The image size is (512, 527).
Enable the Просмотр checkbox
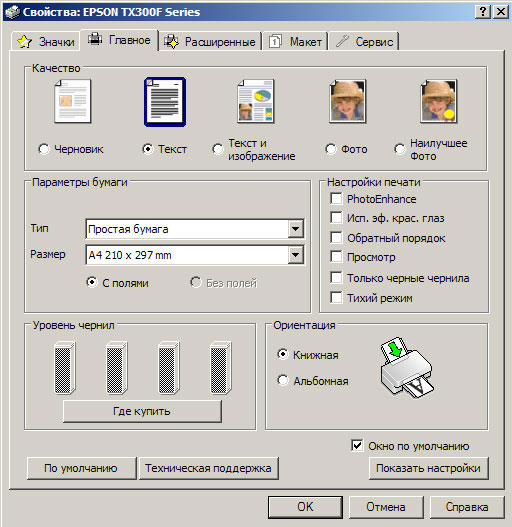[336, 257]
